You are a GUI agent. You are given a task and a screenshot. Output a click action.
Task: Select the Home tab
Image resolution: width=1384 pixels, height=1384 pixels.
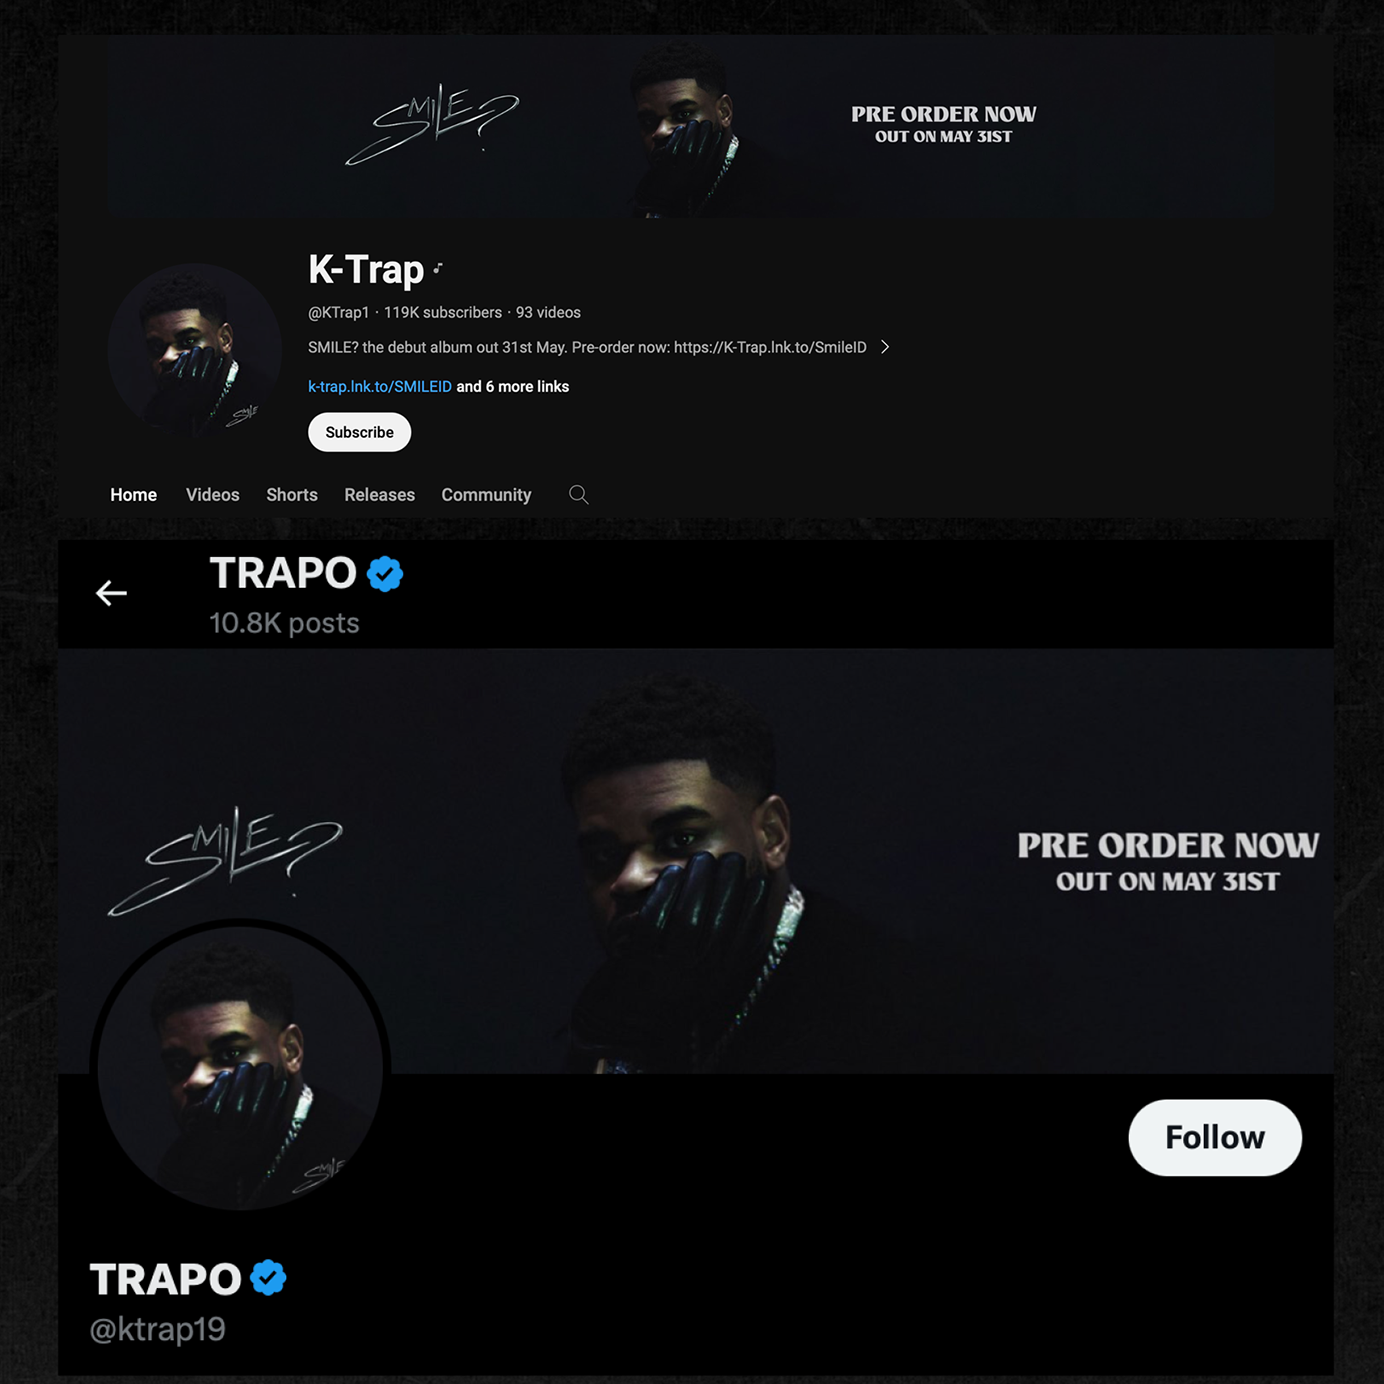pos(134,495)
